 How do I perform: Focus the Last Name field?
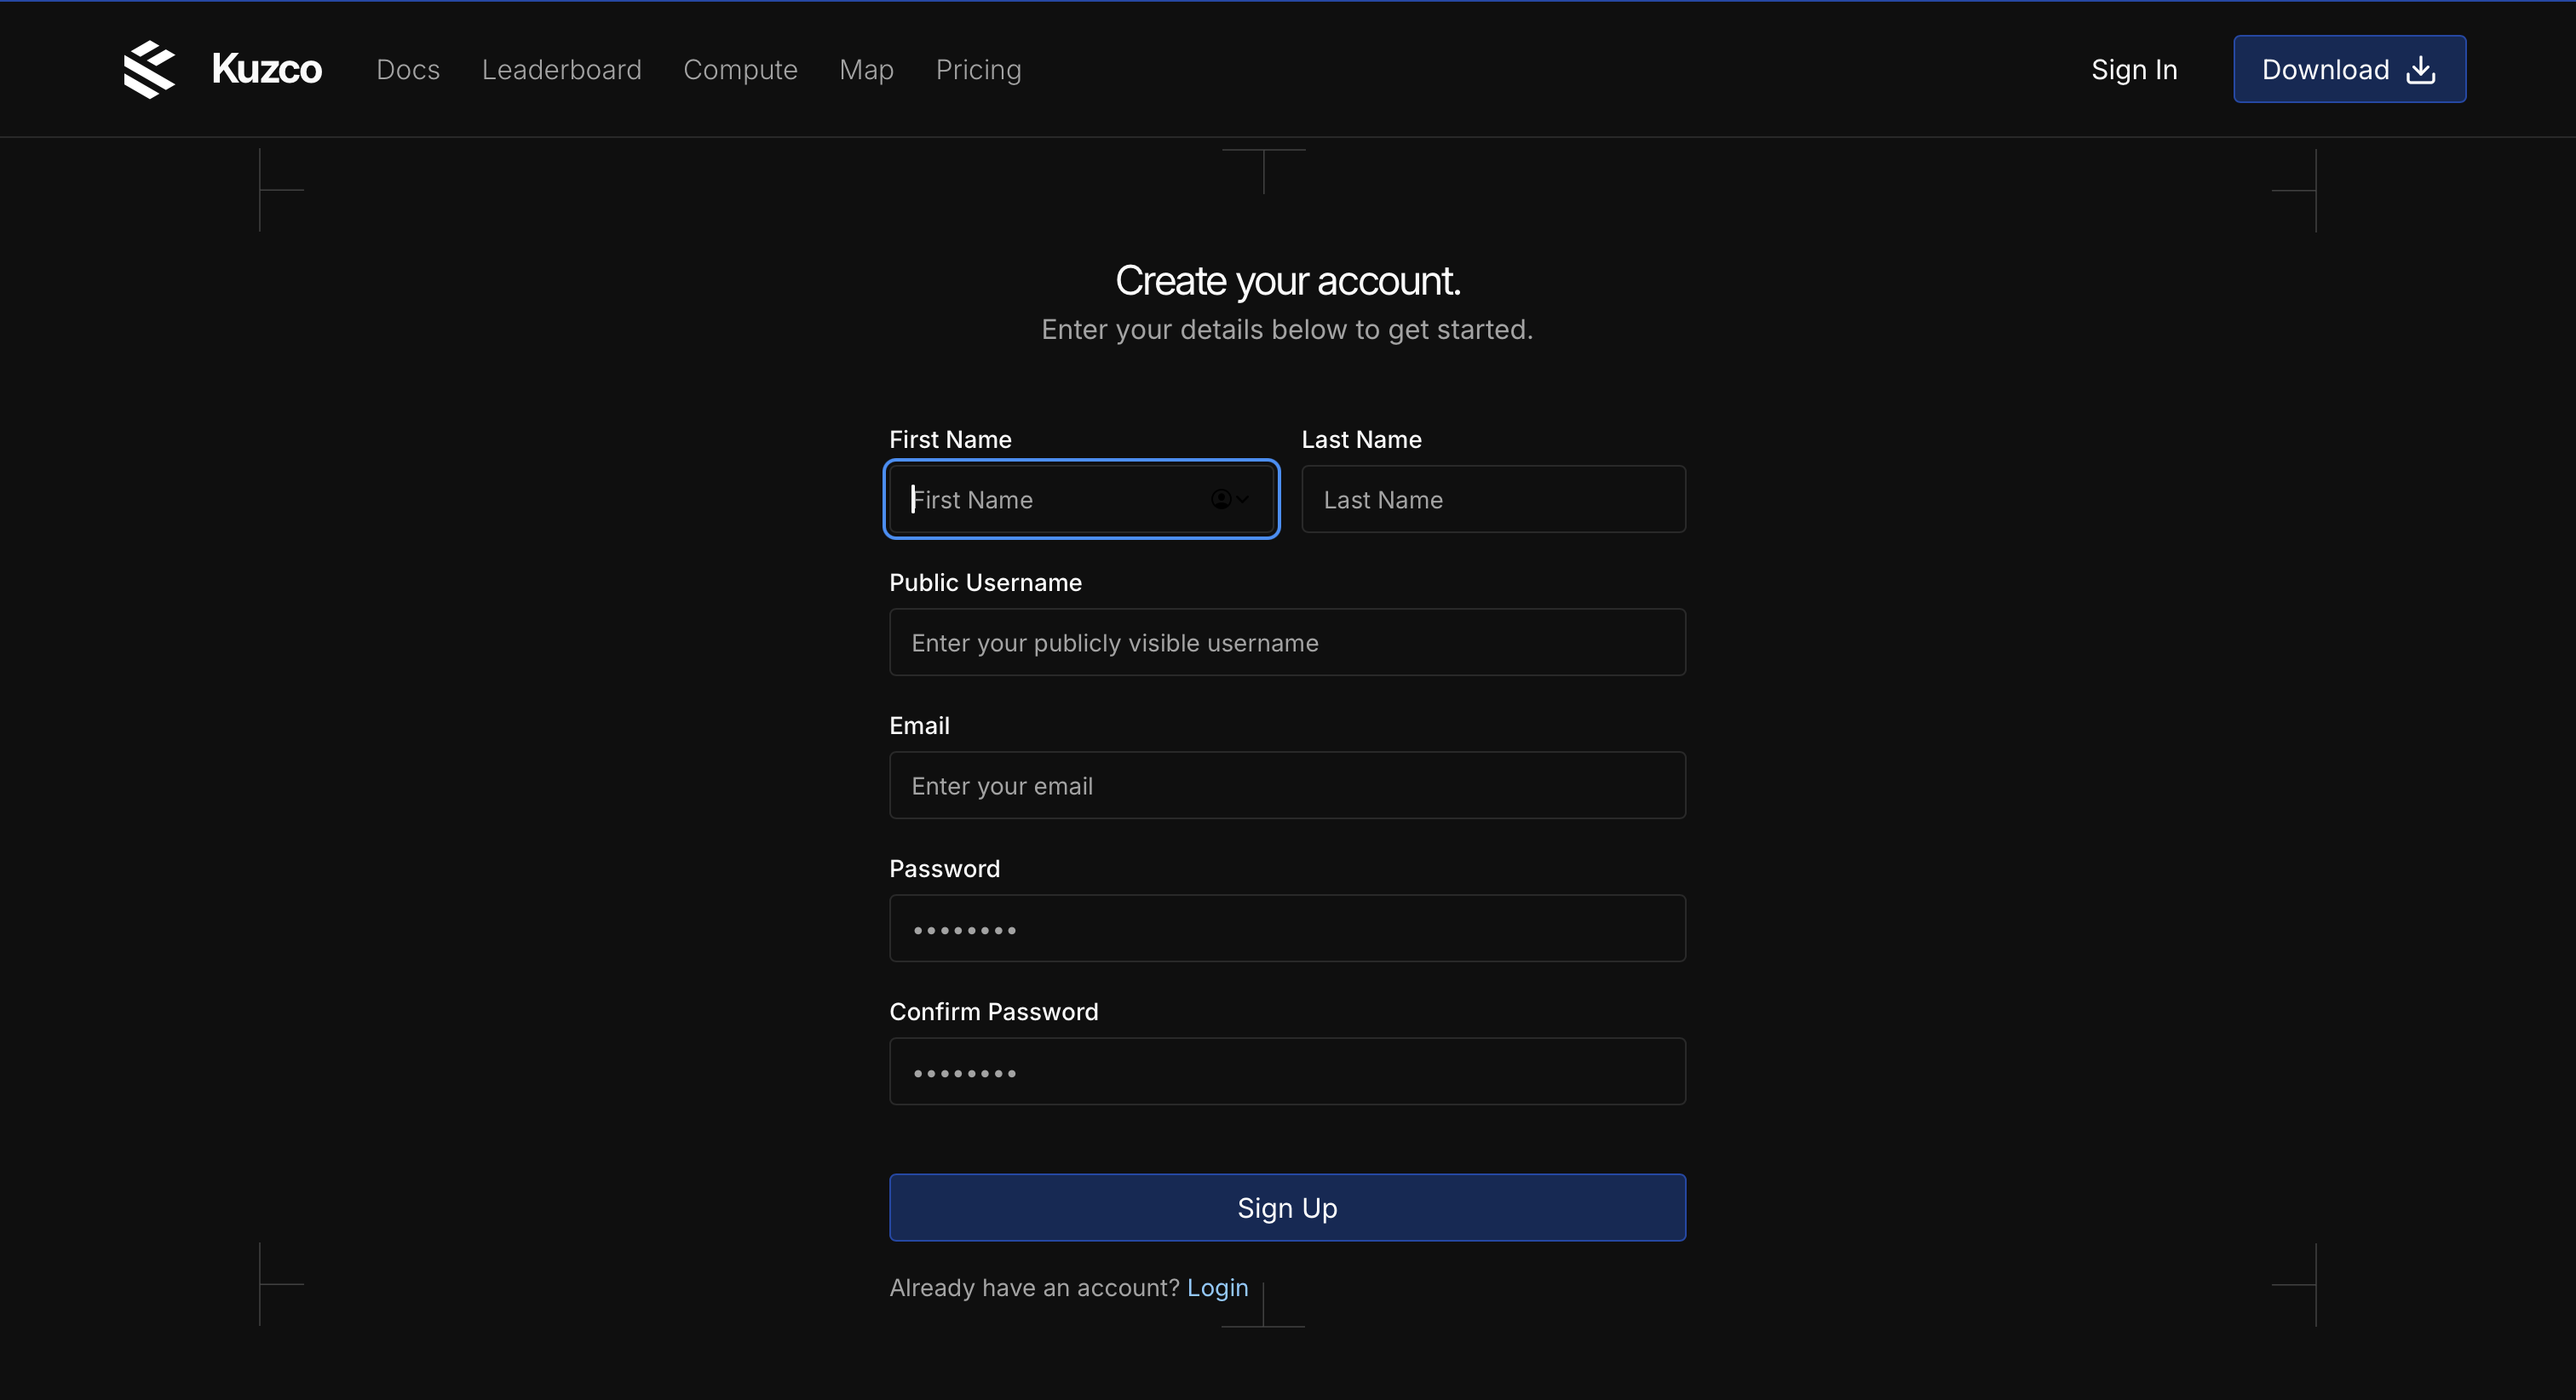coord(1493,499)
